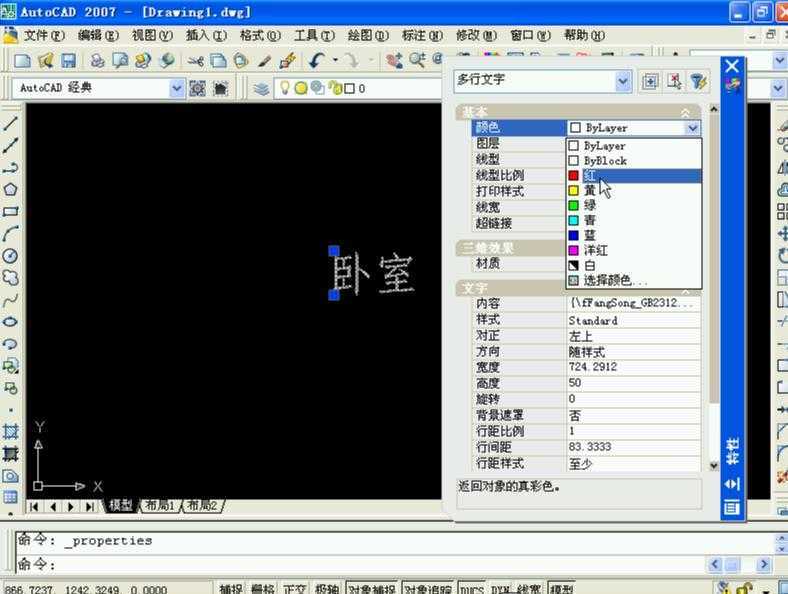
Task: Open the 格式(O) menu
Action: [x=260, y=36]
